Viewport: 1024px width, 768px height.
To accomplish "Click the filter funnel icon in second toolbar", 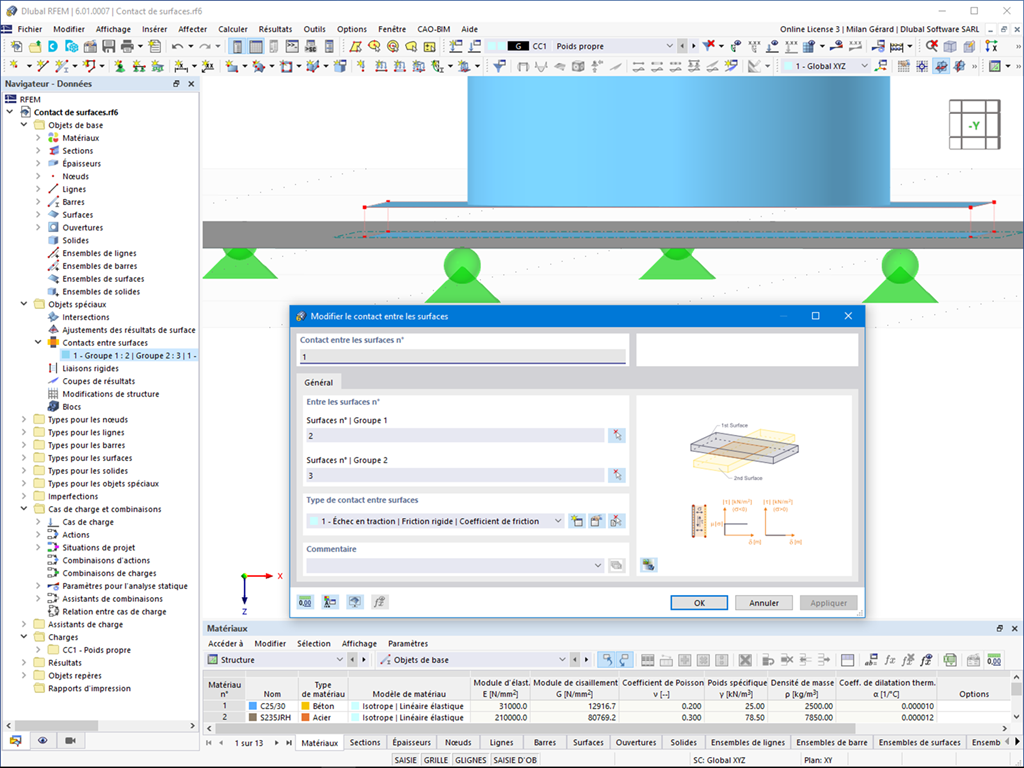I will pos(499,66).
